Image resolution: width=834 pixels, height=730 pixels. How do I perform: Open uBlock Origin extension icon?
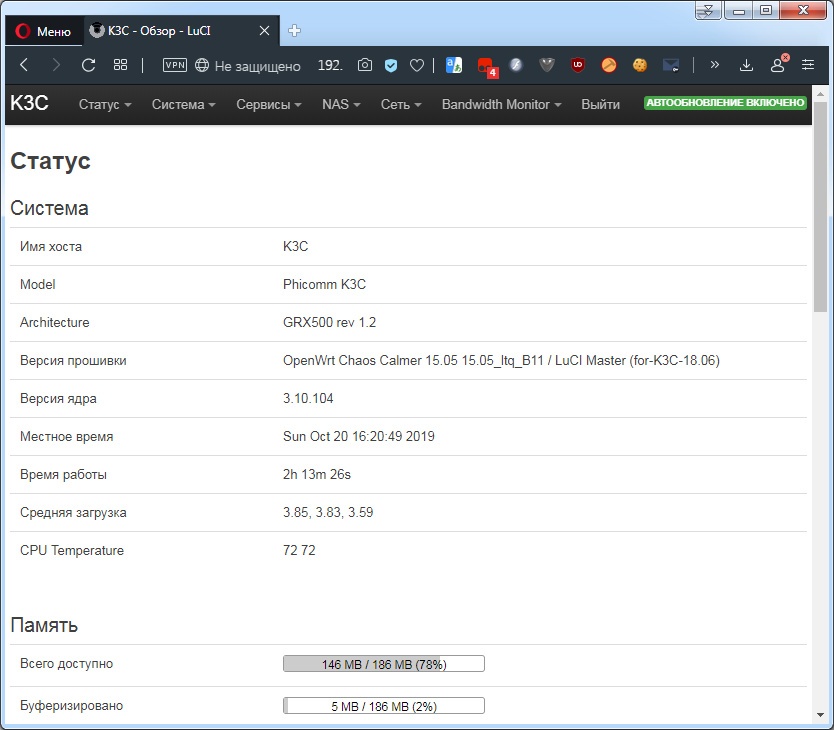click(x=577, y=65)
